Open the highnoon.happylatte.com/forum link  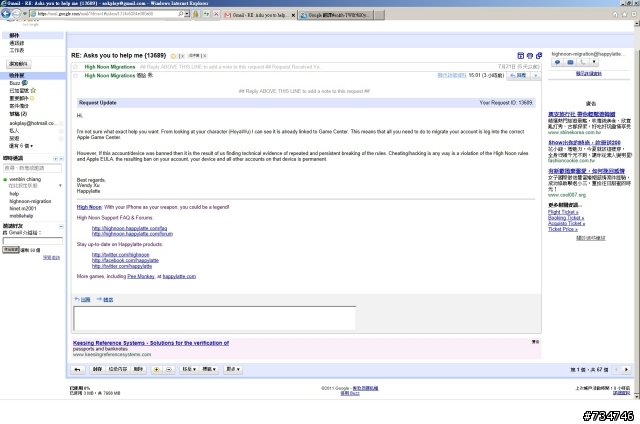coord(132,234)
